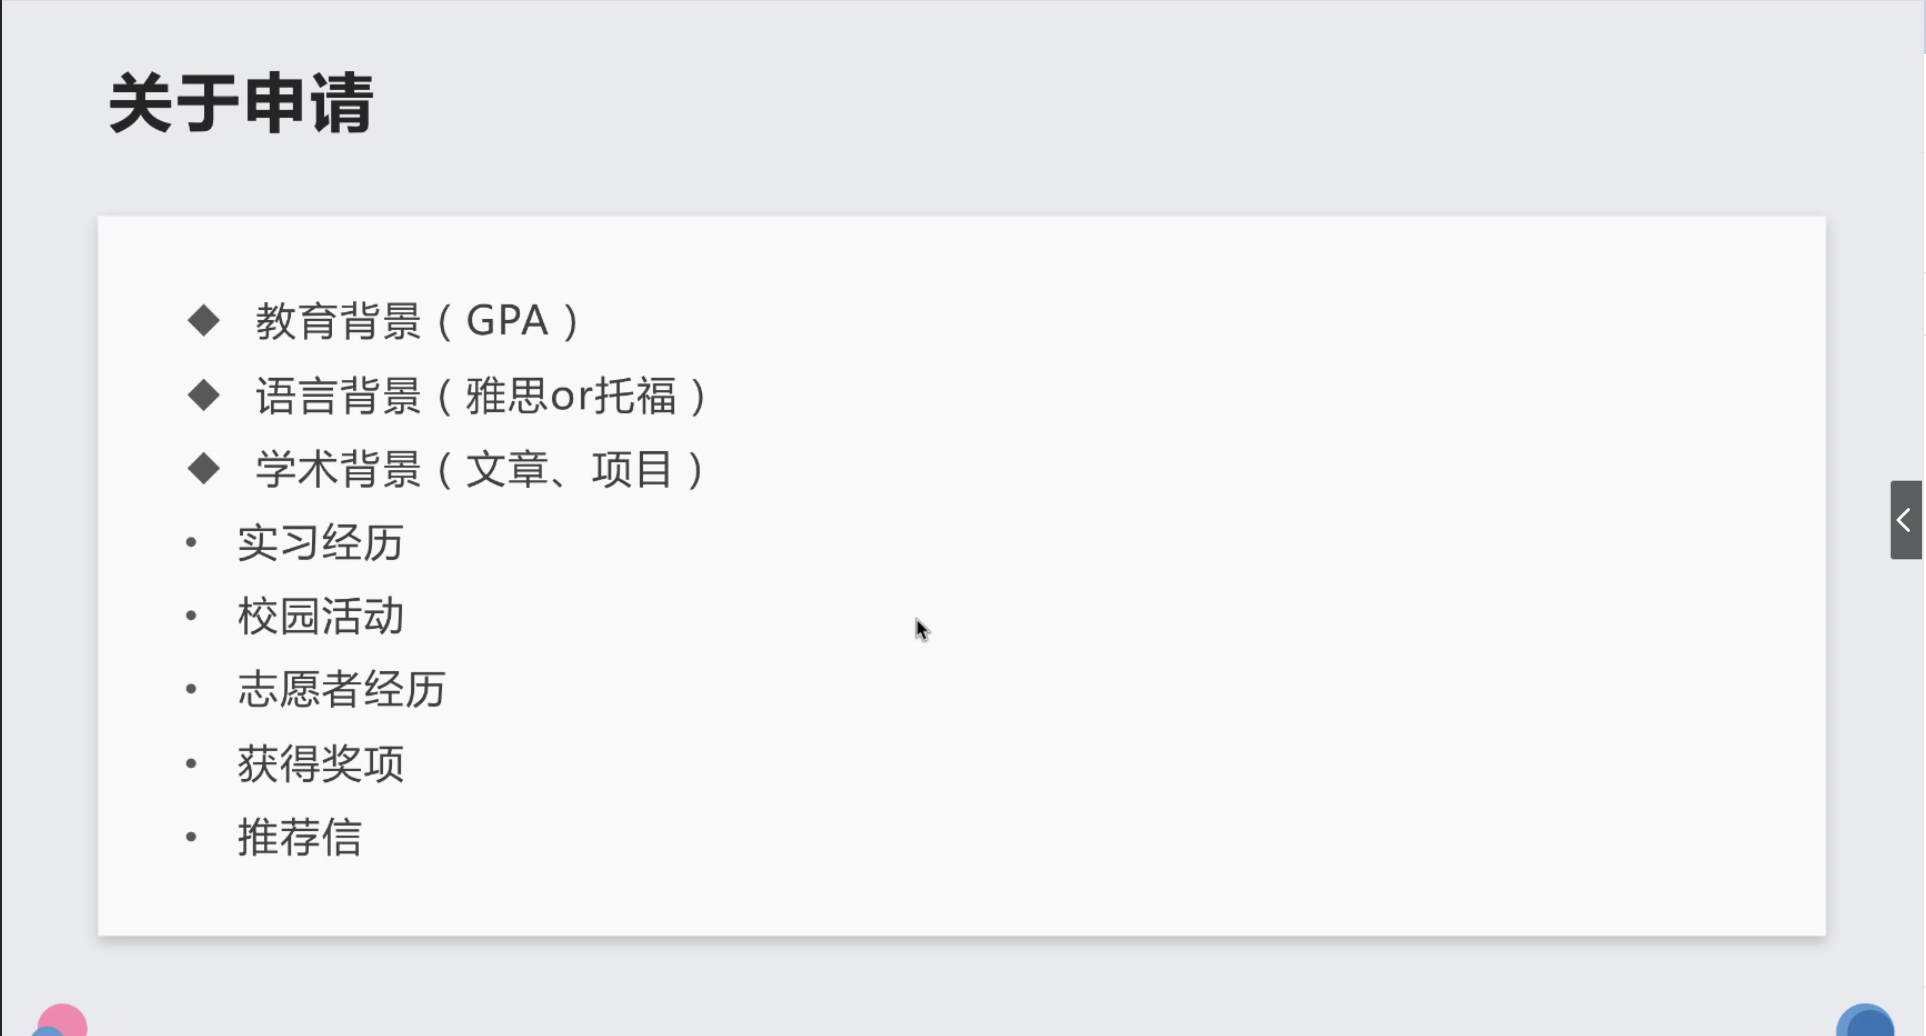
Task: Click the round bullet before 校园活动
Action: [x=191, y=616]
